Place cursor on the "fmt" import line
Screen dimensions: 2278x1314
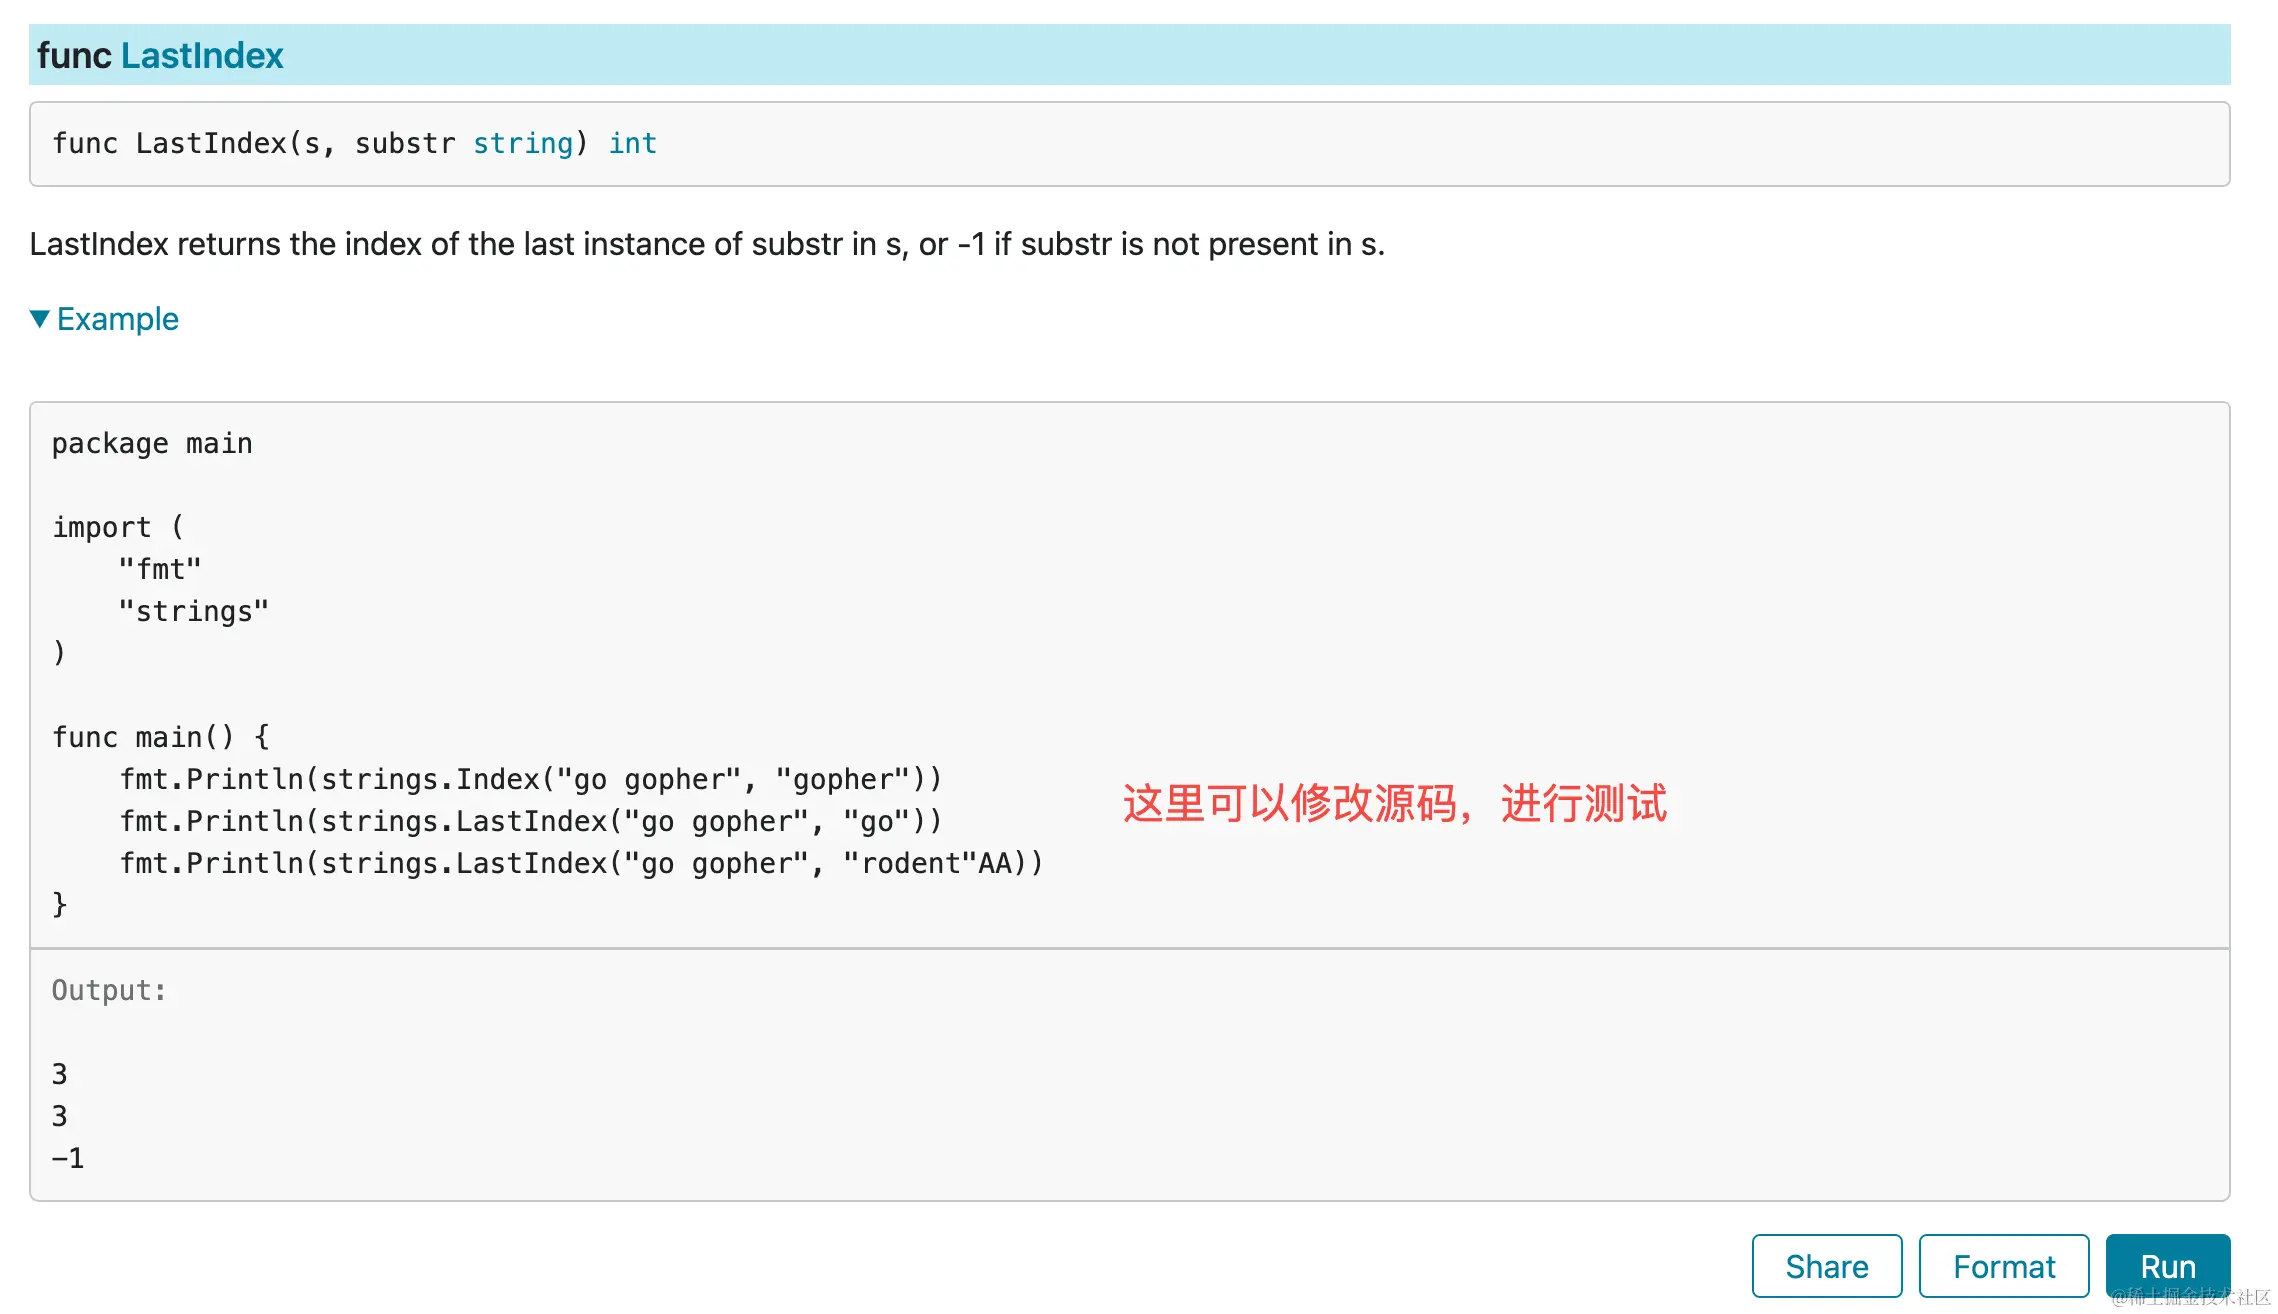[160, 570]
